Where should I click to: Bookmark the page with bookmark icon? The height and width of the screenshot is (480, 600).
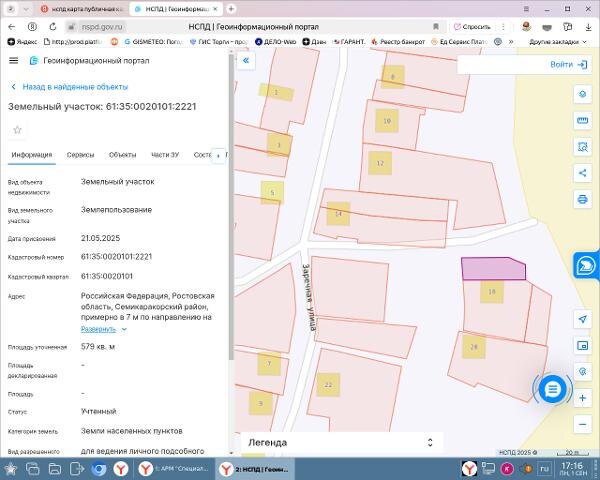point(436,27)
